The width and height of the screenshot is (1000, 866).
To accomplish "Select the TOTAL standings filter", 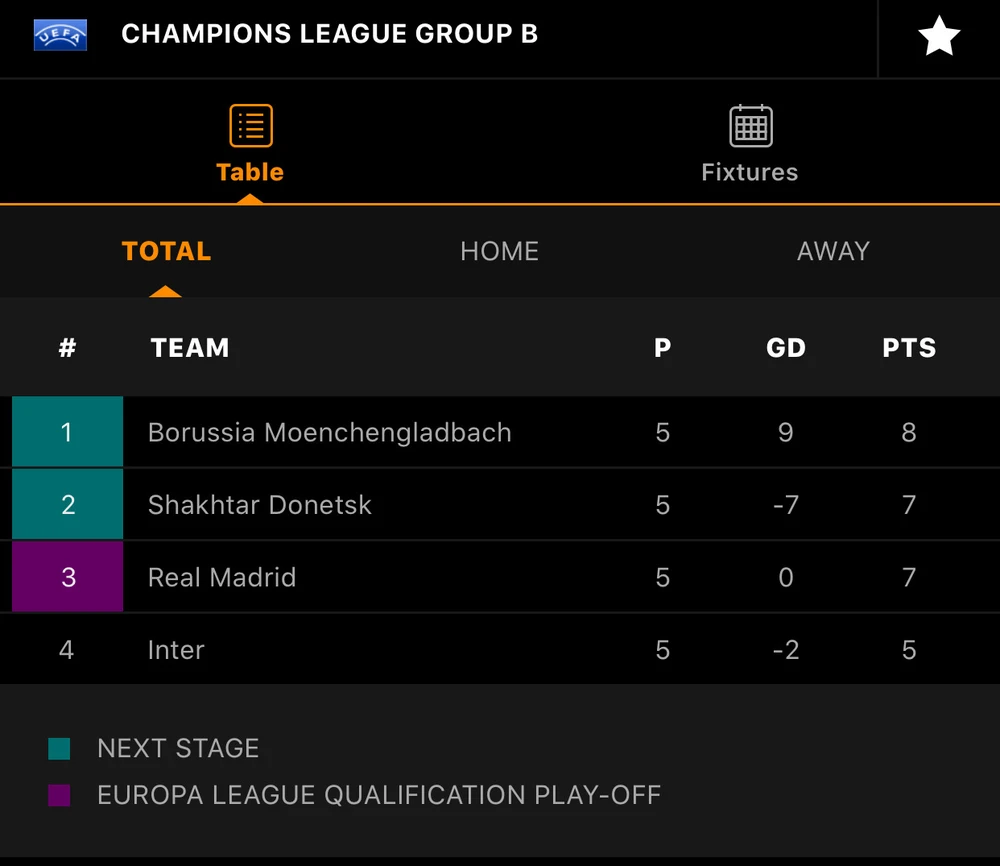I will point(166,251).
